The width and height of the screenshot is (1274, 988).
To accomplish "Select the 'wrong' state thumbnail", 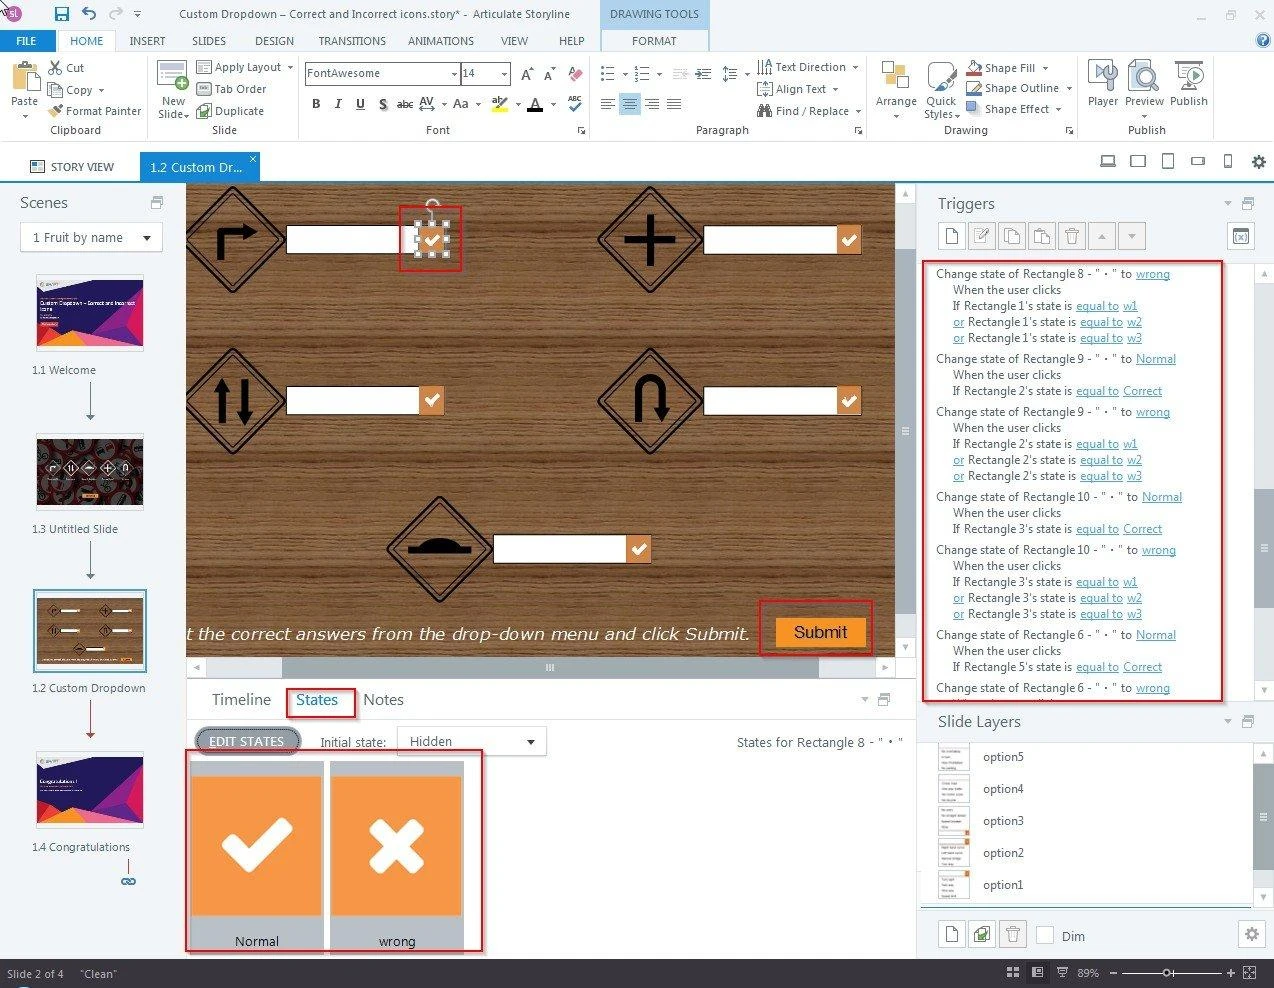I will pos(396,855).
